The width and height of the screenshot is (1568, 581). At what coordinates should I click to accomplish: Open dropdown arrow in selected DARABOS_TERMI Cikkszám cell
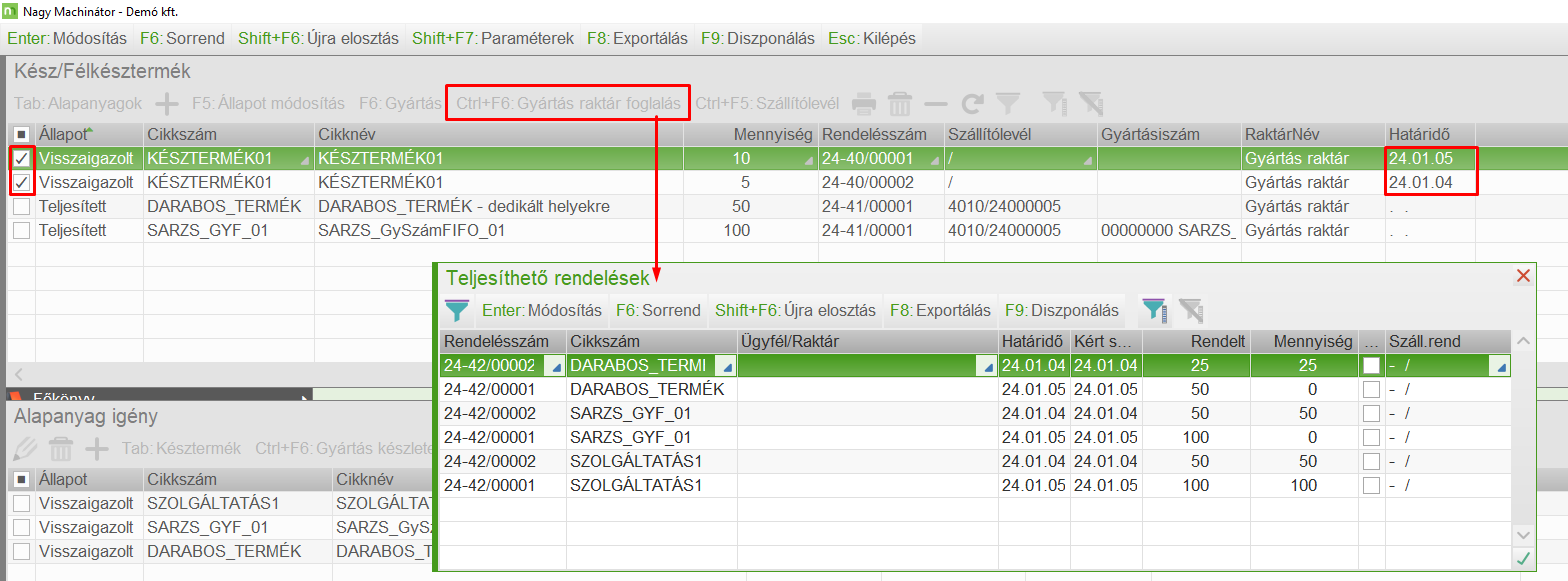pyautogui.click(x=727, y=368)
